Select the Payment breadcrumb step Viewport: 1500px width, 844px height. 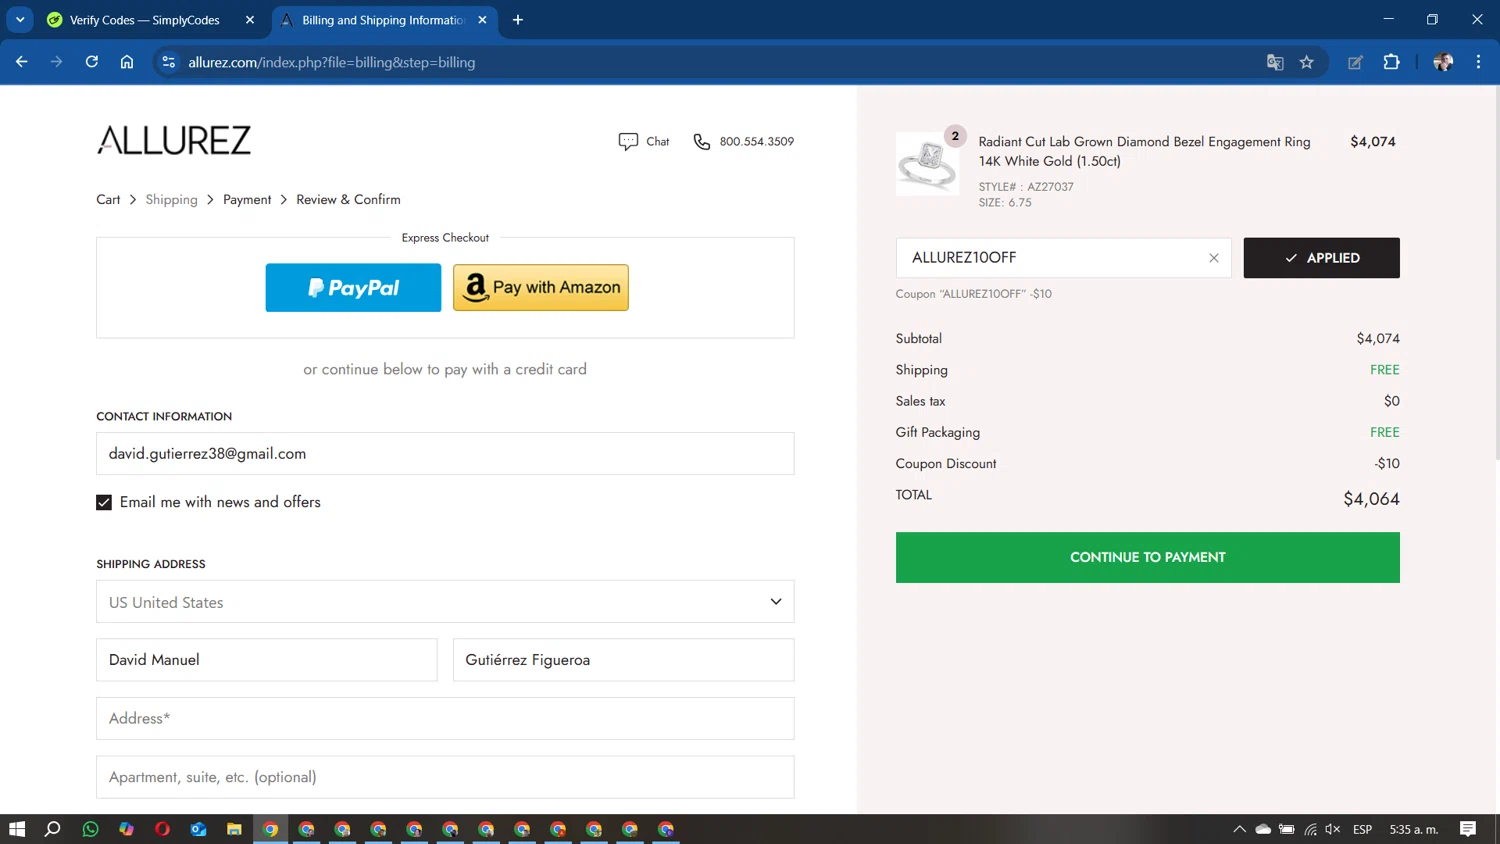point(247,200)
